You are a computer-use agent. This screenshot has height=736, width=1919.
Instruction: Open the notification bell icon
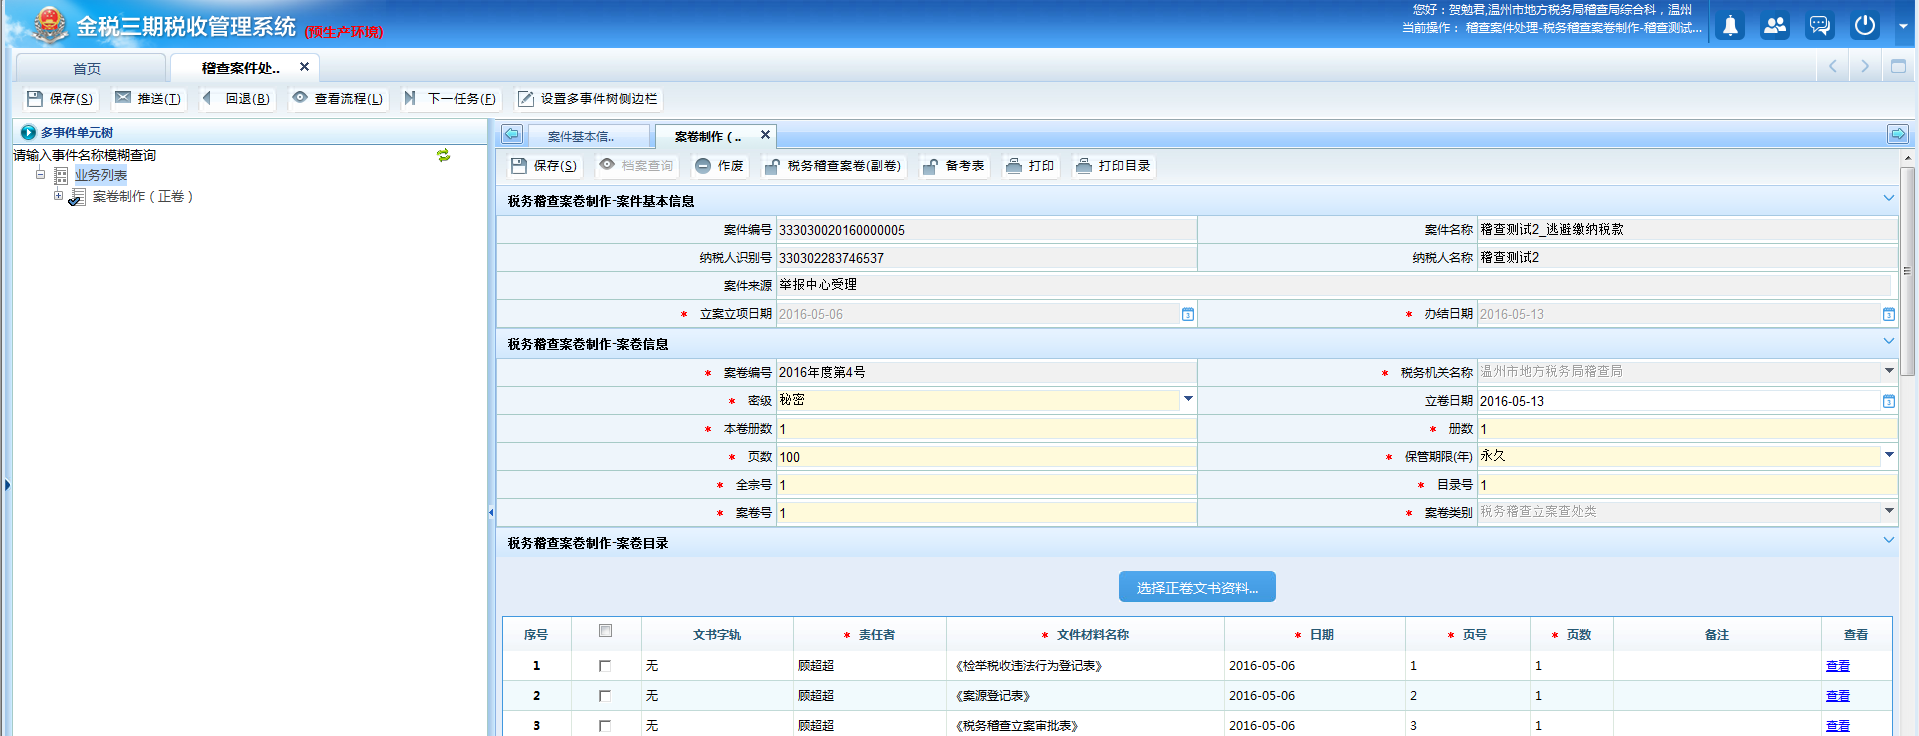pos(1730,26)
